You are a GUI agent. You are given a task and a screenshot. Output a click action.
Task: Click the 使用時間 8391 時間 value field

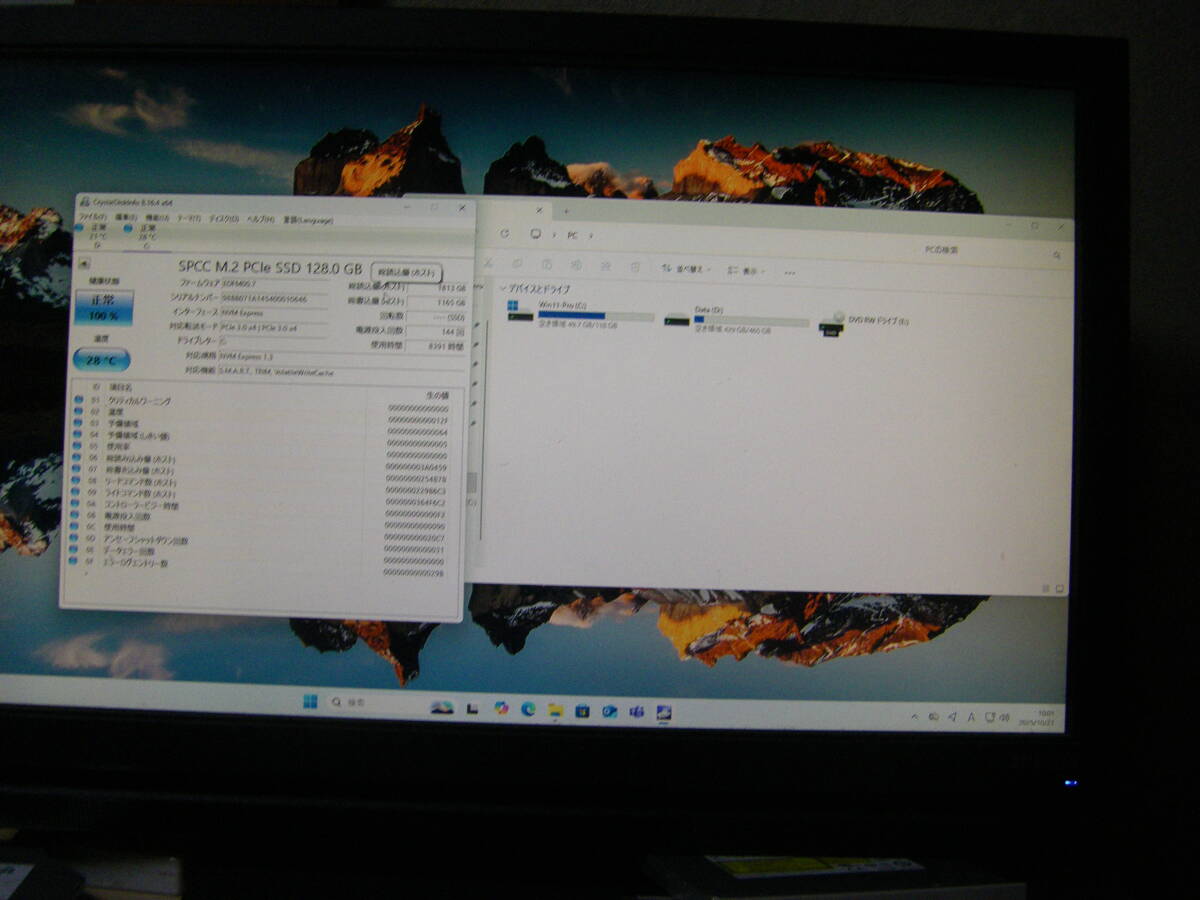pyautogui.click(x=437, y=345)
